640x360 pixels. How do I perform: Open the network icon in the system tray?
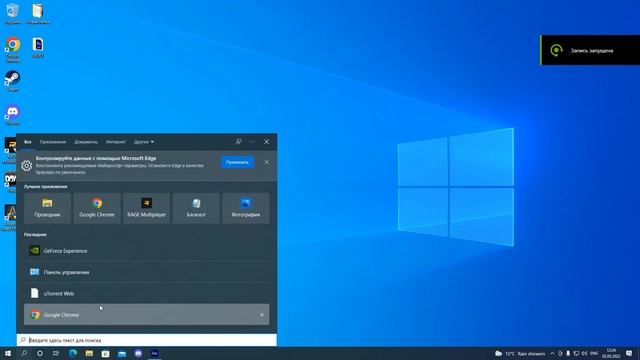click(x=576, y=353)
